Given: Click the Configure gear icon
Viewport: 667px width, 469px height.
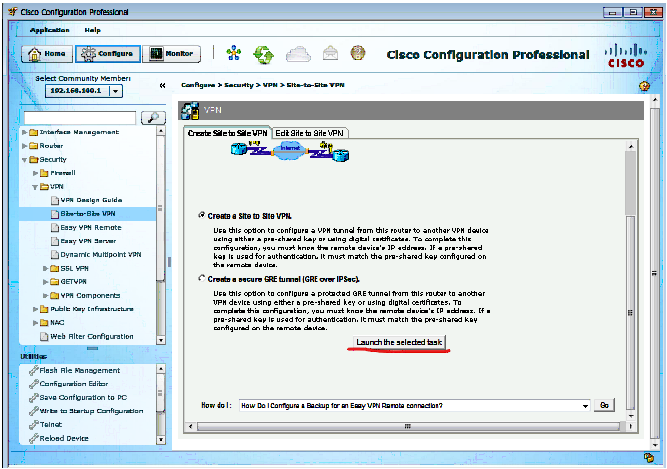Looking at the screenshot, I should [x=88, y=54].
